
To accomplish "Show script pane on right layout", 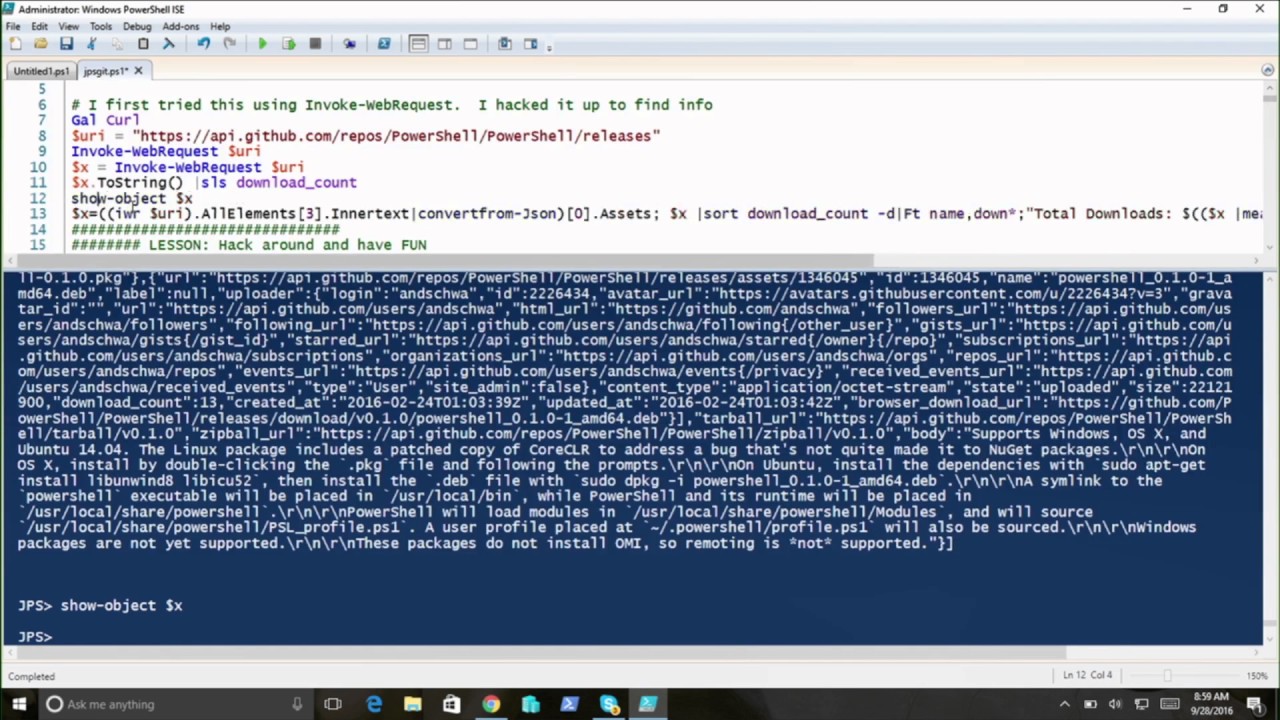I will point(444,44).
